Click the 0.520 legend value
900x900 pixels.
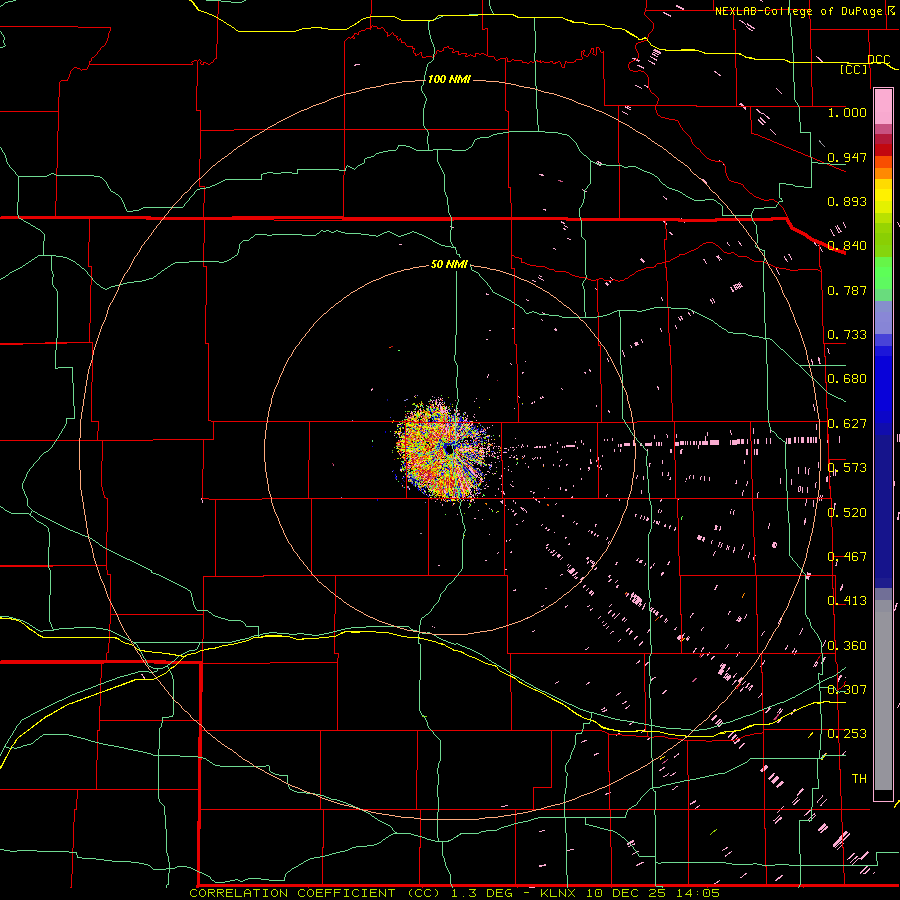tap(847, 513)
